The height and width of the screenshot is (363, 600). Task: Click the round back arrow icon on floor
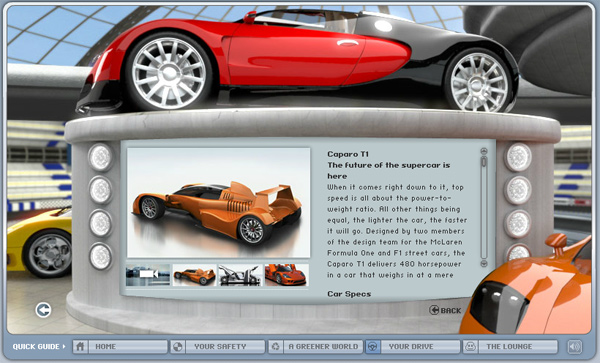pos(43,310)
